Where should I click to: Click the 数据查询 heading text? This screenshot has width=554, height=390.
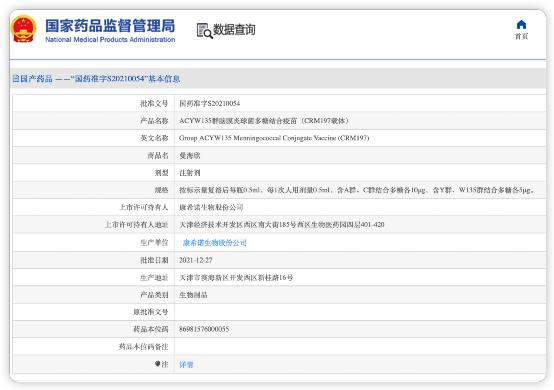pyautogui.click(x=234, y=30)
